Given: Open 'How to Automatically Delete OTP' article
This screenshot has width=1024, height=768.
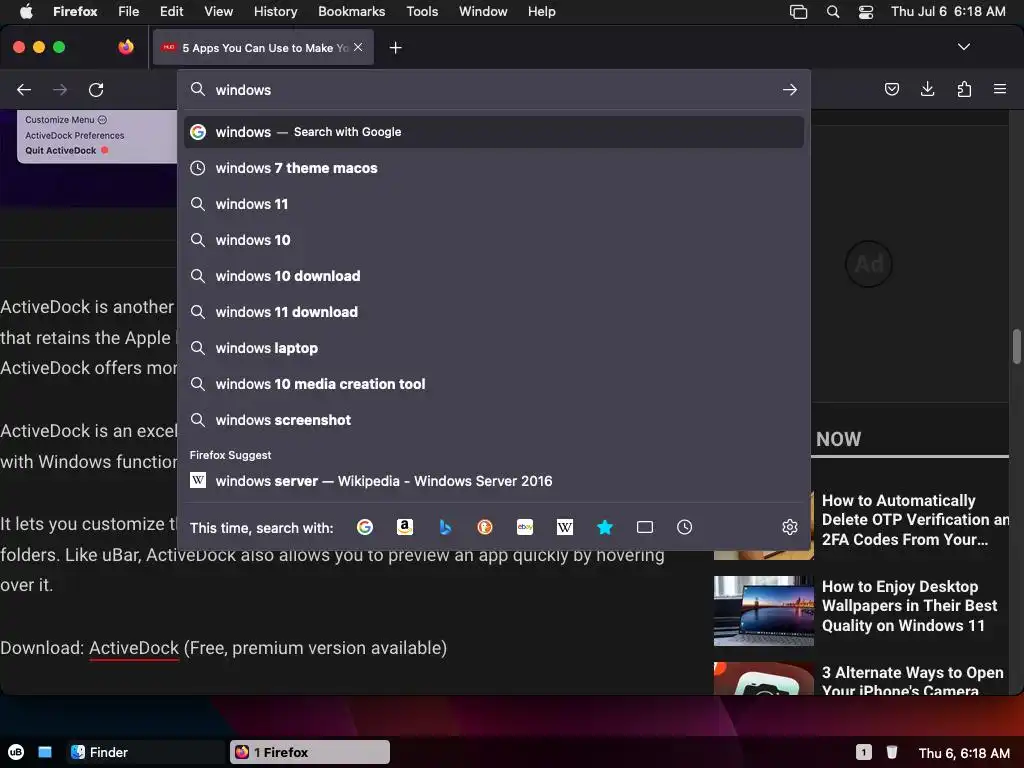Looking at the screenshot, I should pos(915,520).
